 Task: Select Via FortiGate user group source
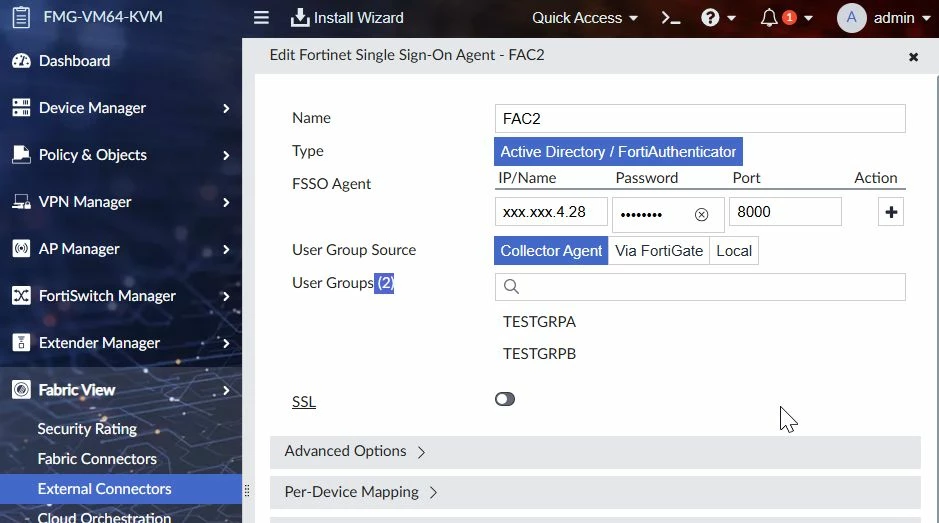tap(659, 250)
